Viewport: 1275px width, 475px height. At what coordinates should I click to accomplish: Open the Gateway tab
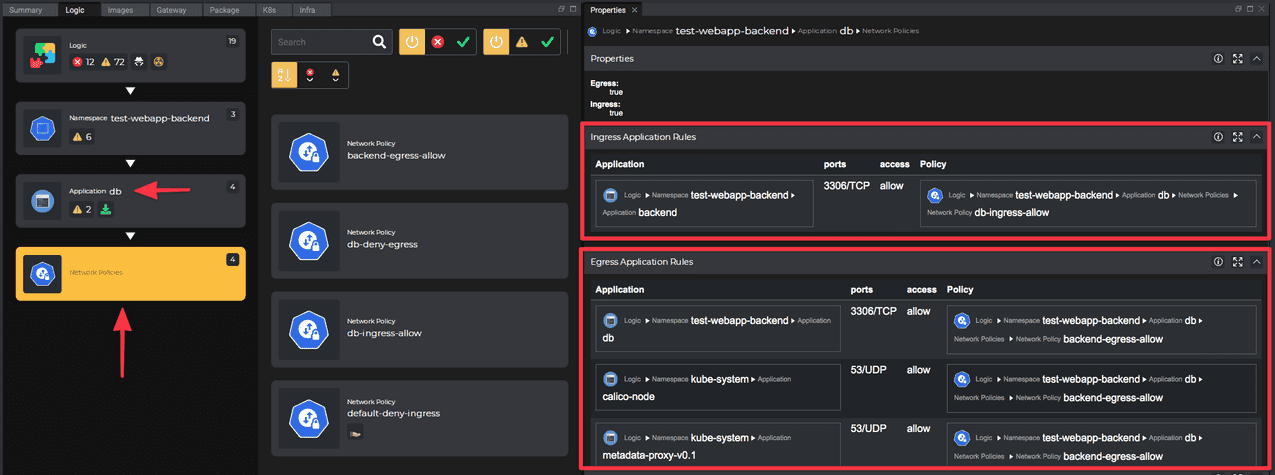tap(173, 9)
